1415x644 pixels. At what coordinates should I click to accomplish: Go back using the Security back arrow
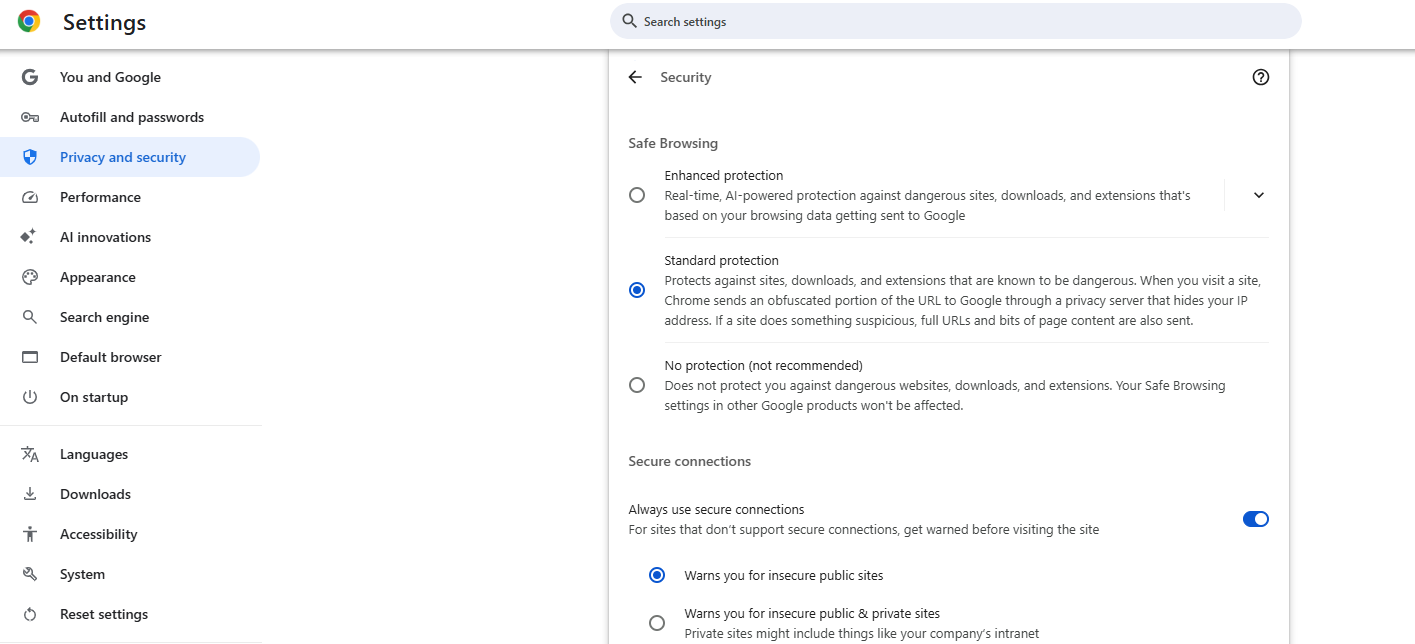635,77
